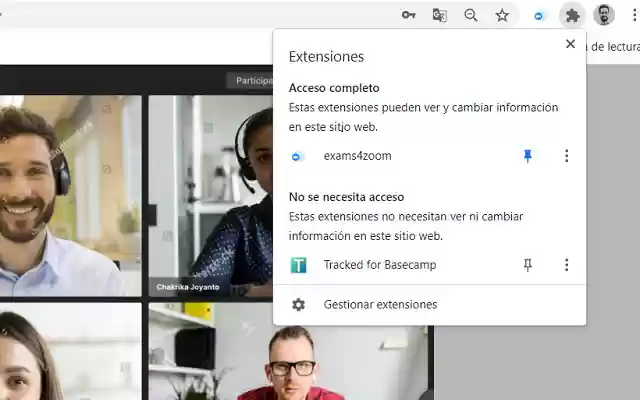Open more actions for exams4zoom
640x400 pixels.
pyautogui.click(x=566, y=156)
